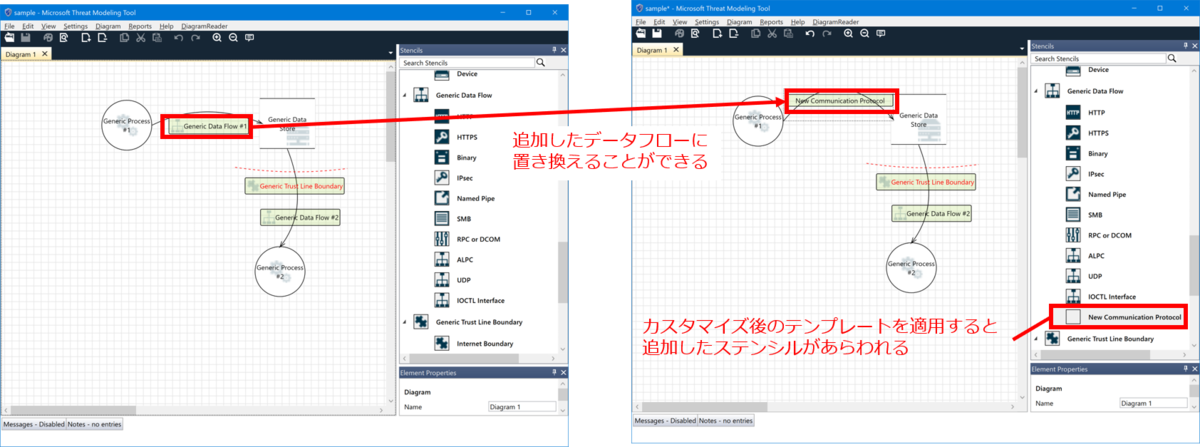The image size is (1200, 447).
Task: Select New Communication Protocol stencil in right window
Action: tap(1123, 317)
